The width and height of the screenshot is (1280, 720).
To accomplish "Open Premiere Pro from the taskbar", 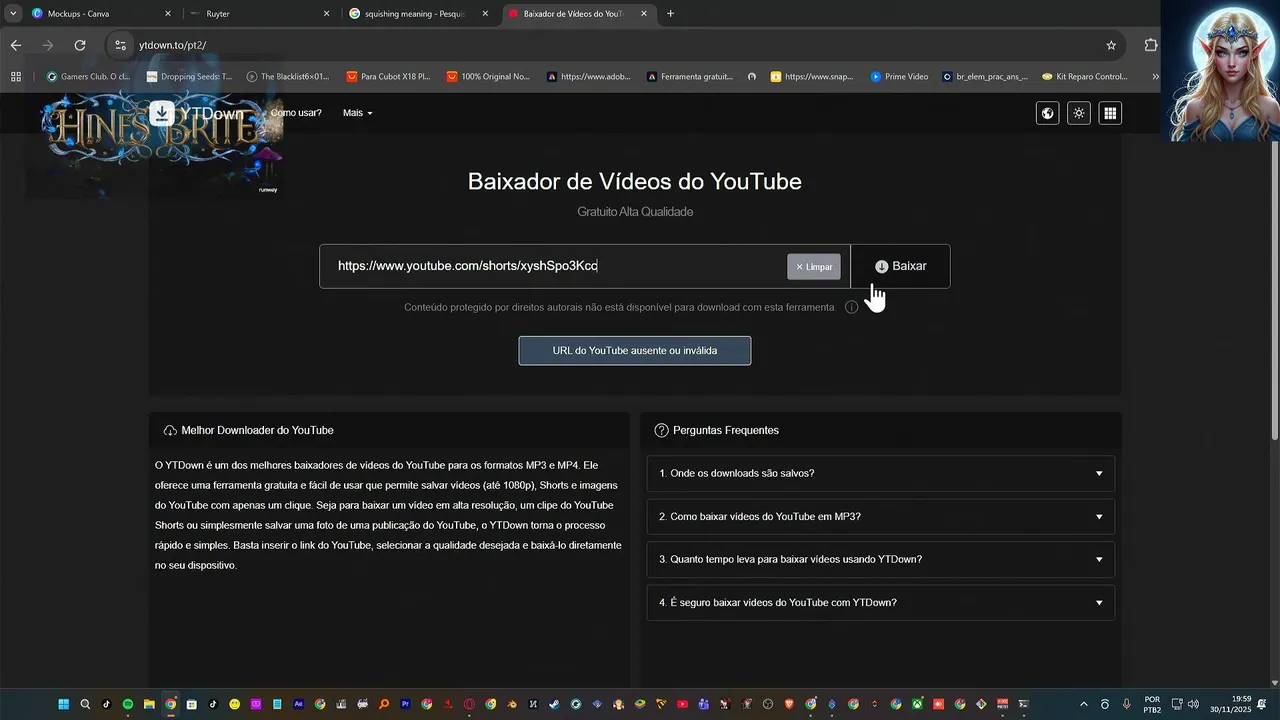I will (x=405, y=704).
